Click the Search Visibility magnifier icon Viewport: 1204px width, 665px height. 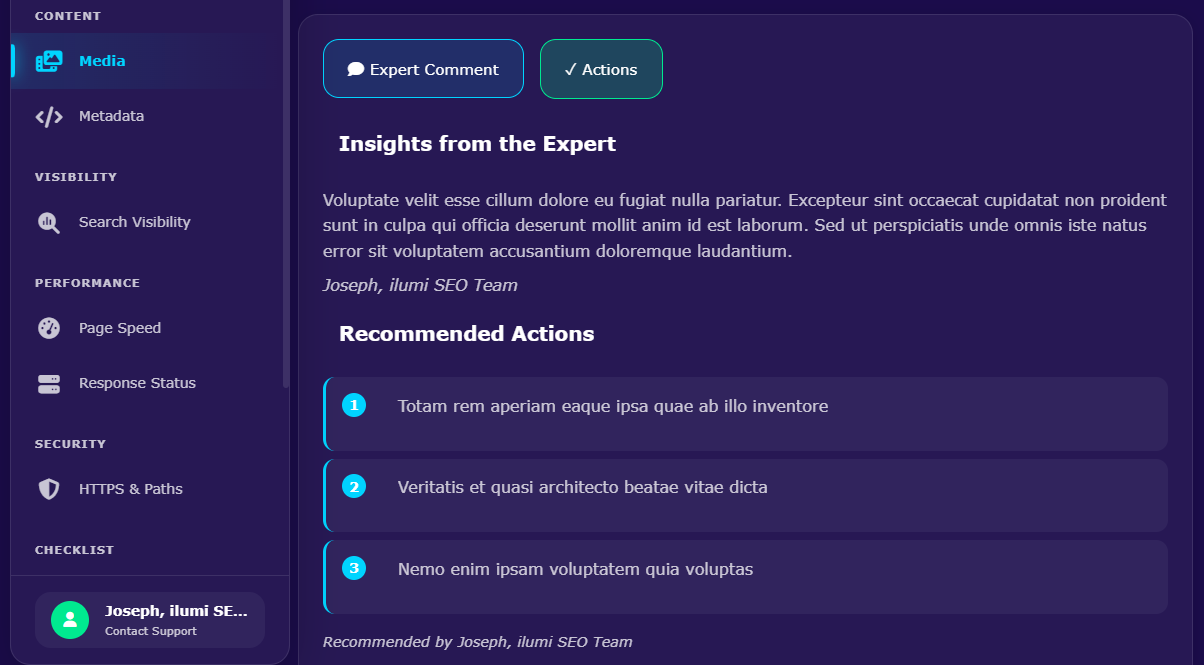tap(48, 222)
